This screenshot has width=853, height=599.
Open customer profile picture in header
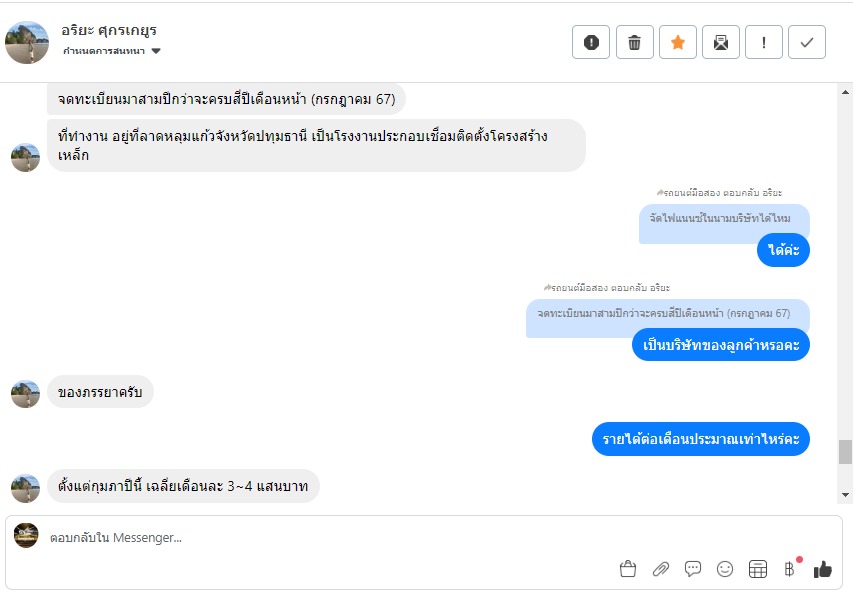27,42
